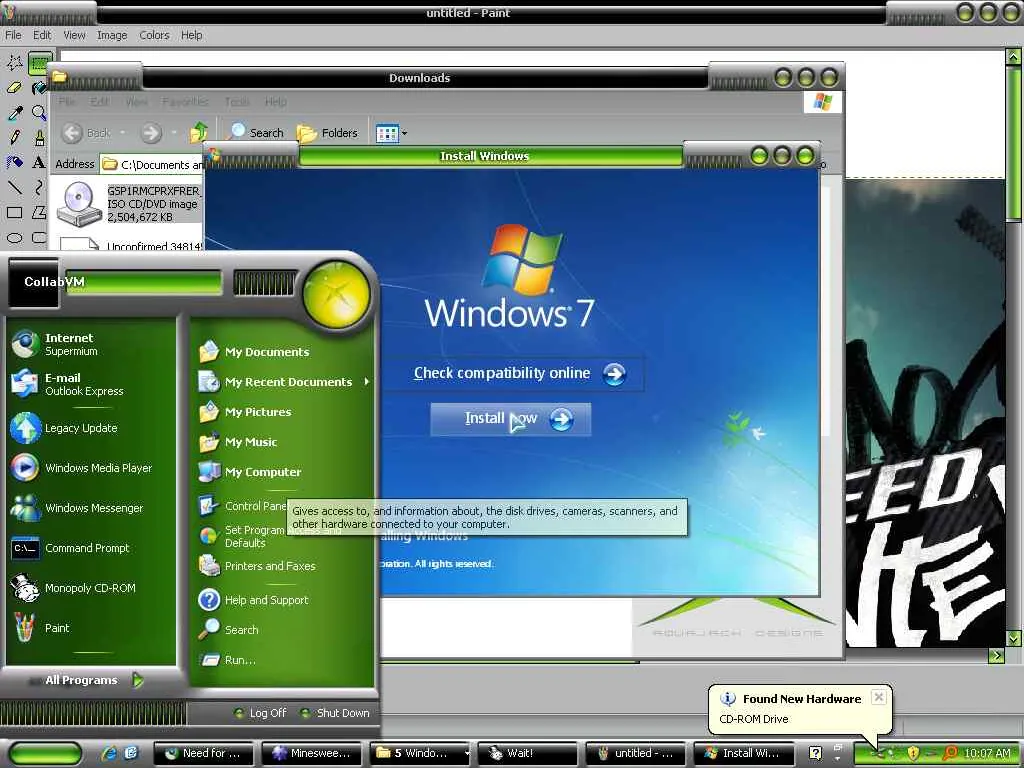
Task: Click Paint vertical scrollbar down arrow
Action: click(x=1013, y=637)
